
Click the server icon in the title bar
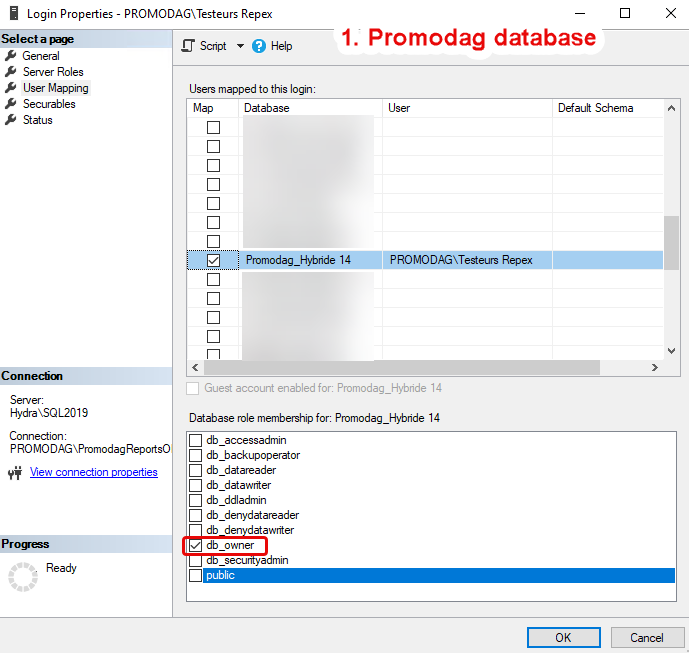(x=14, y=13)
